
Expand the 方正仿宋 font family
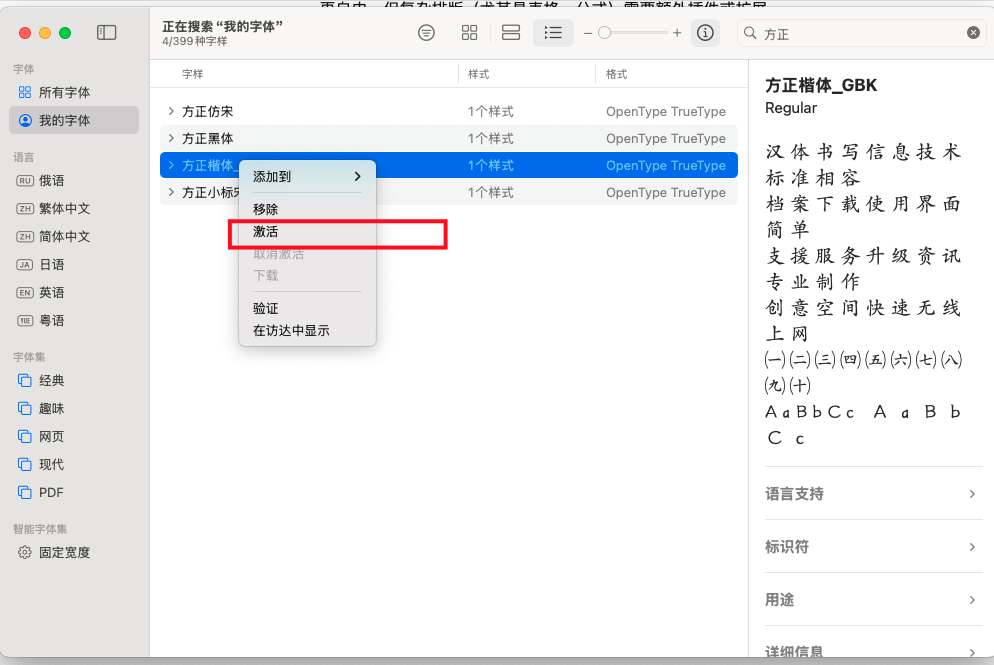click(171, 111)
